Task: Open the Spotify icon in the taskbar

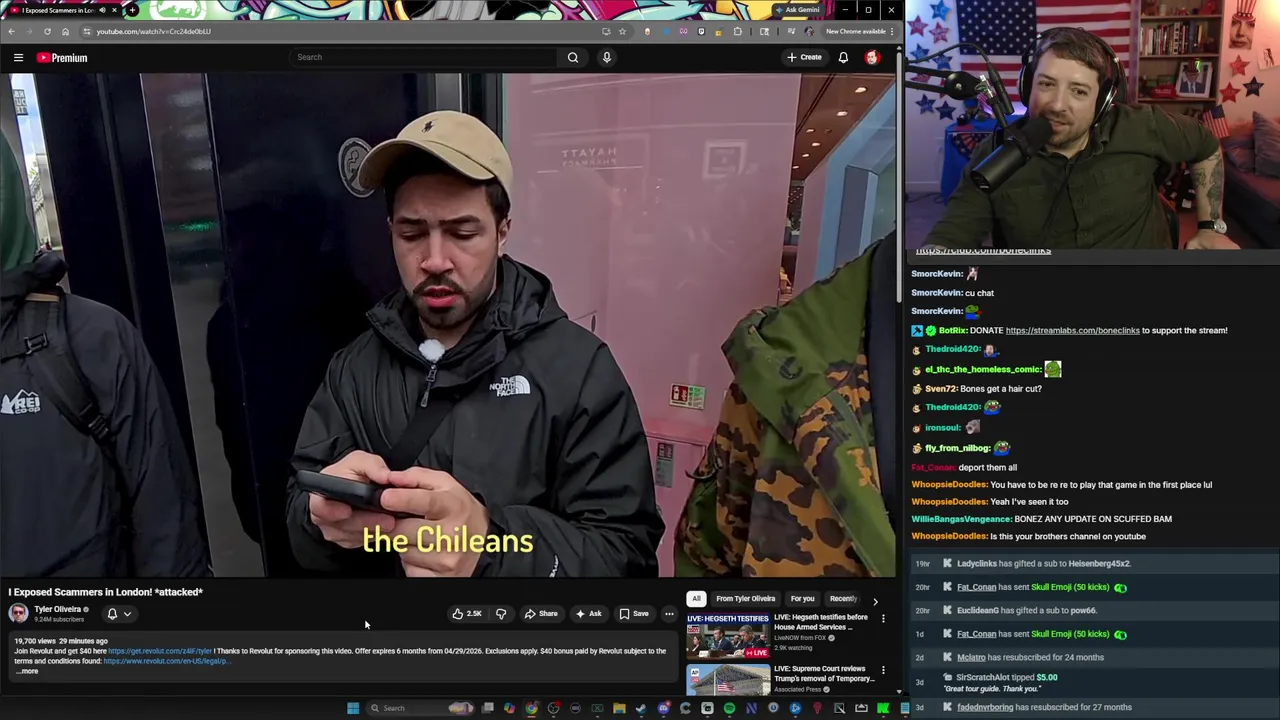Action: click(729, 708)
